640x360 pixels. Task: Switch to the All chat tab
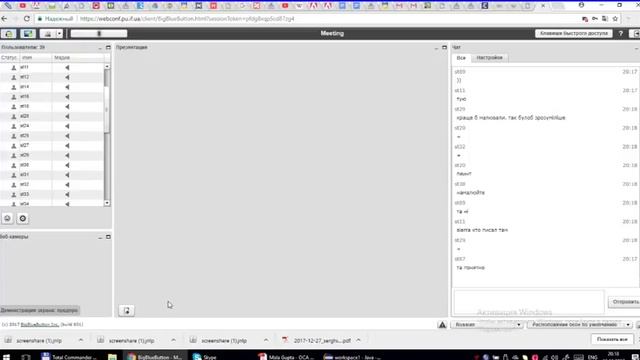point(461,58)
